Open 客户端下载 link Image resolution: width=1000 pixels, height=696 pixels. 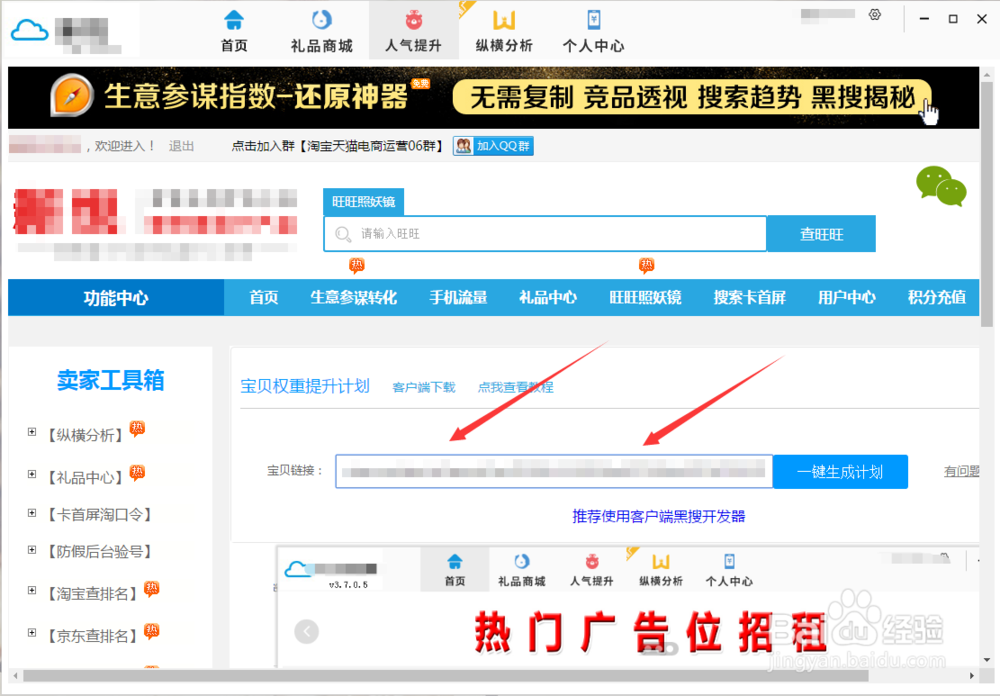pyautogui.click(x=424, y=387)
